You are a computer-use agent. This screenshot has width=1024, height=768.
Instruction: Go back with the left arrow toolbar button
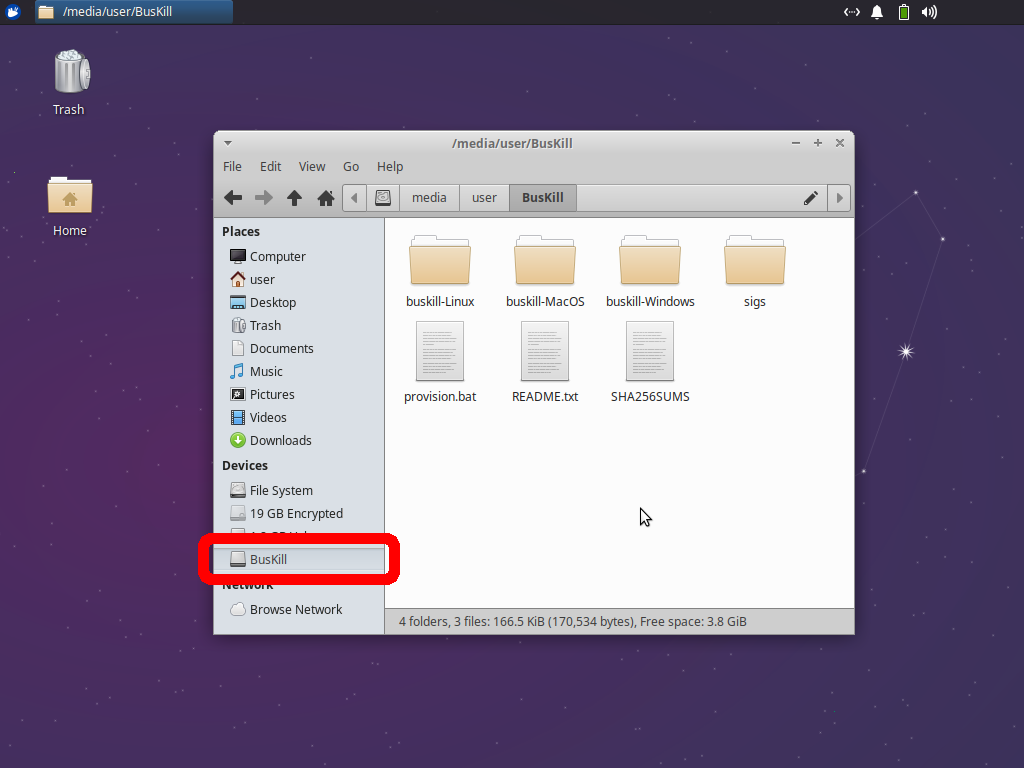(x=233, y=198)
